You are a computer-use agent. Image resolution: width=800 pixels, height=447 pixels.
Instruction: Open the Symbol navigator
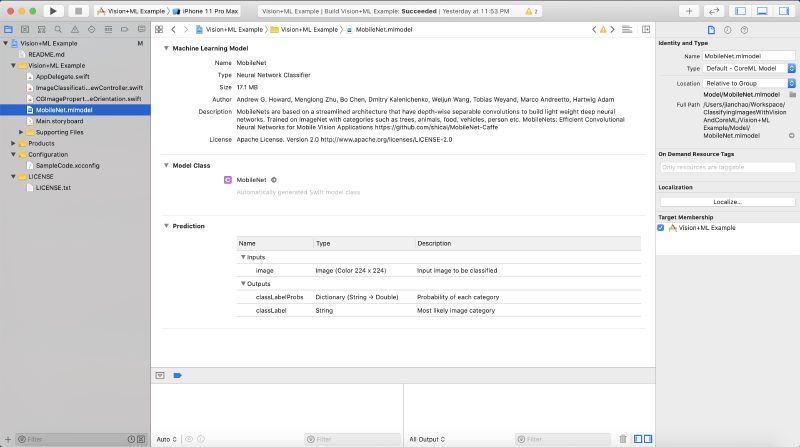pyautogui.click(x=41, y=30)
